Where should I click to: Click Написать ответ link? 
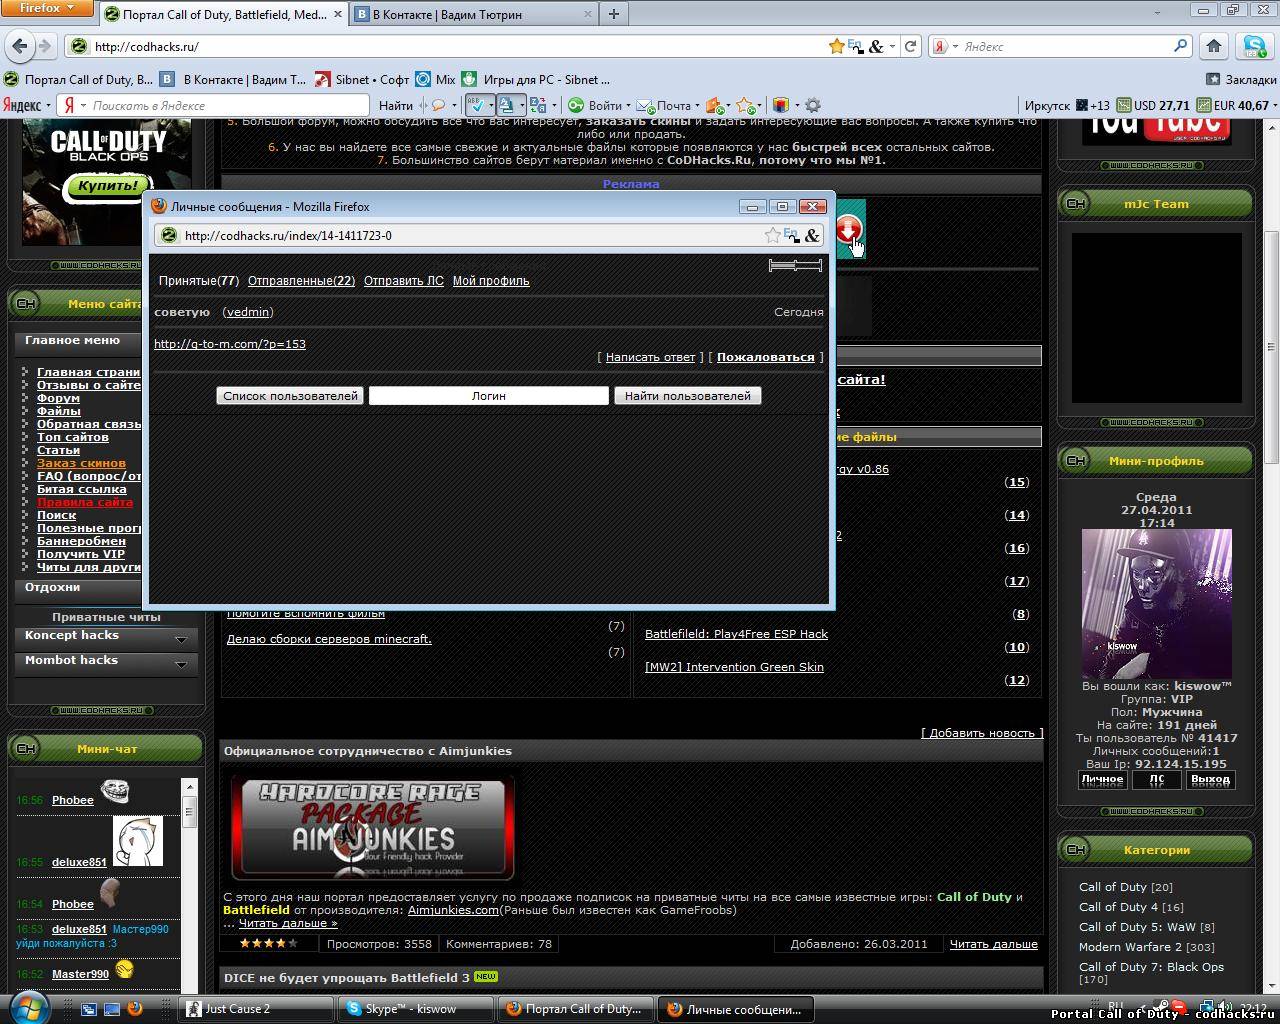click(x=650, y=357)
